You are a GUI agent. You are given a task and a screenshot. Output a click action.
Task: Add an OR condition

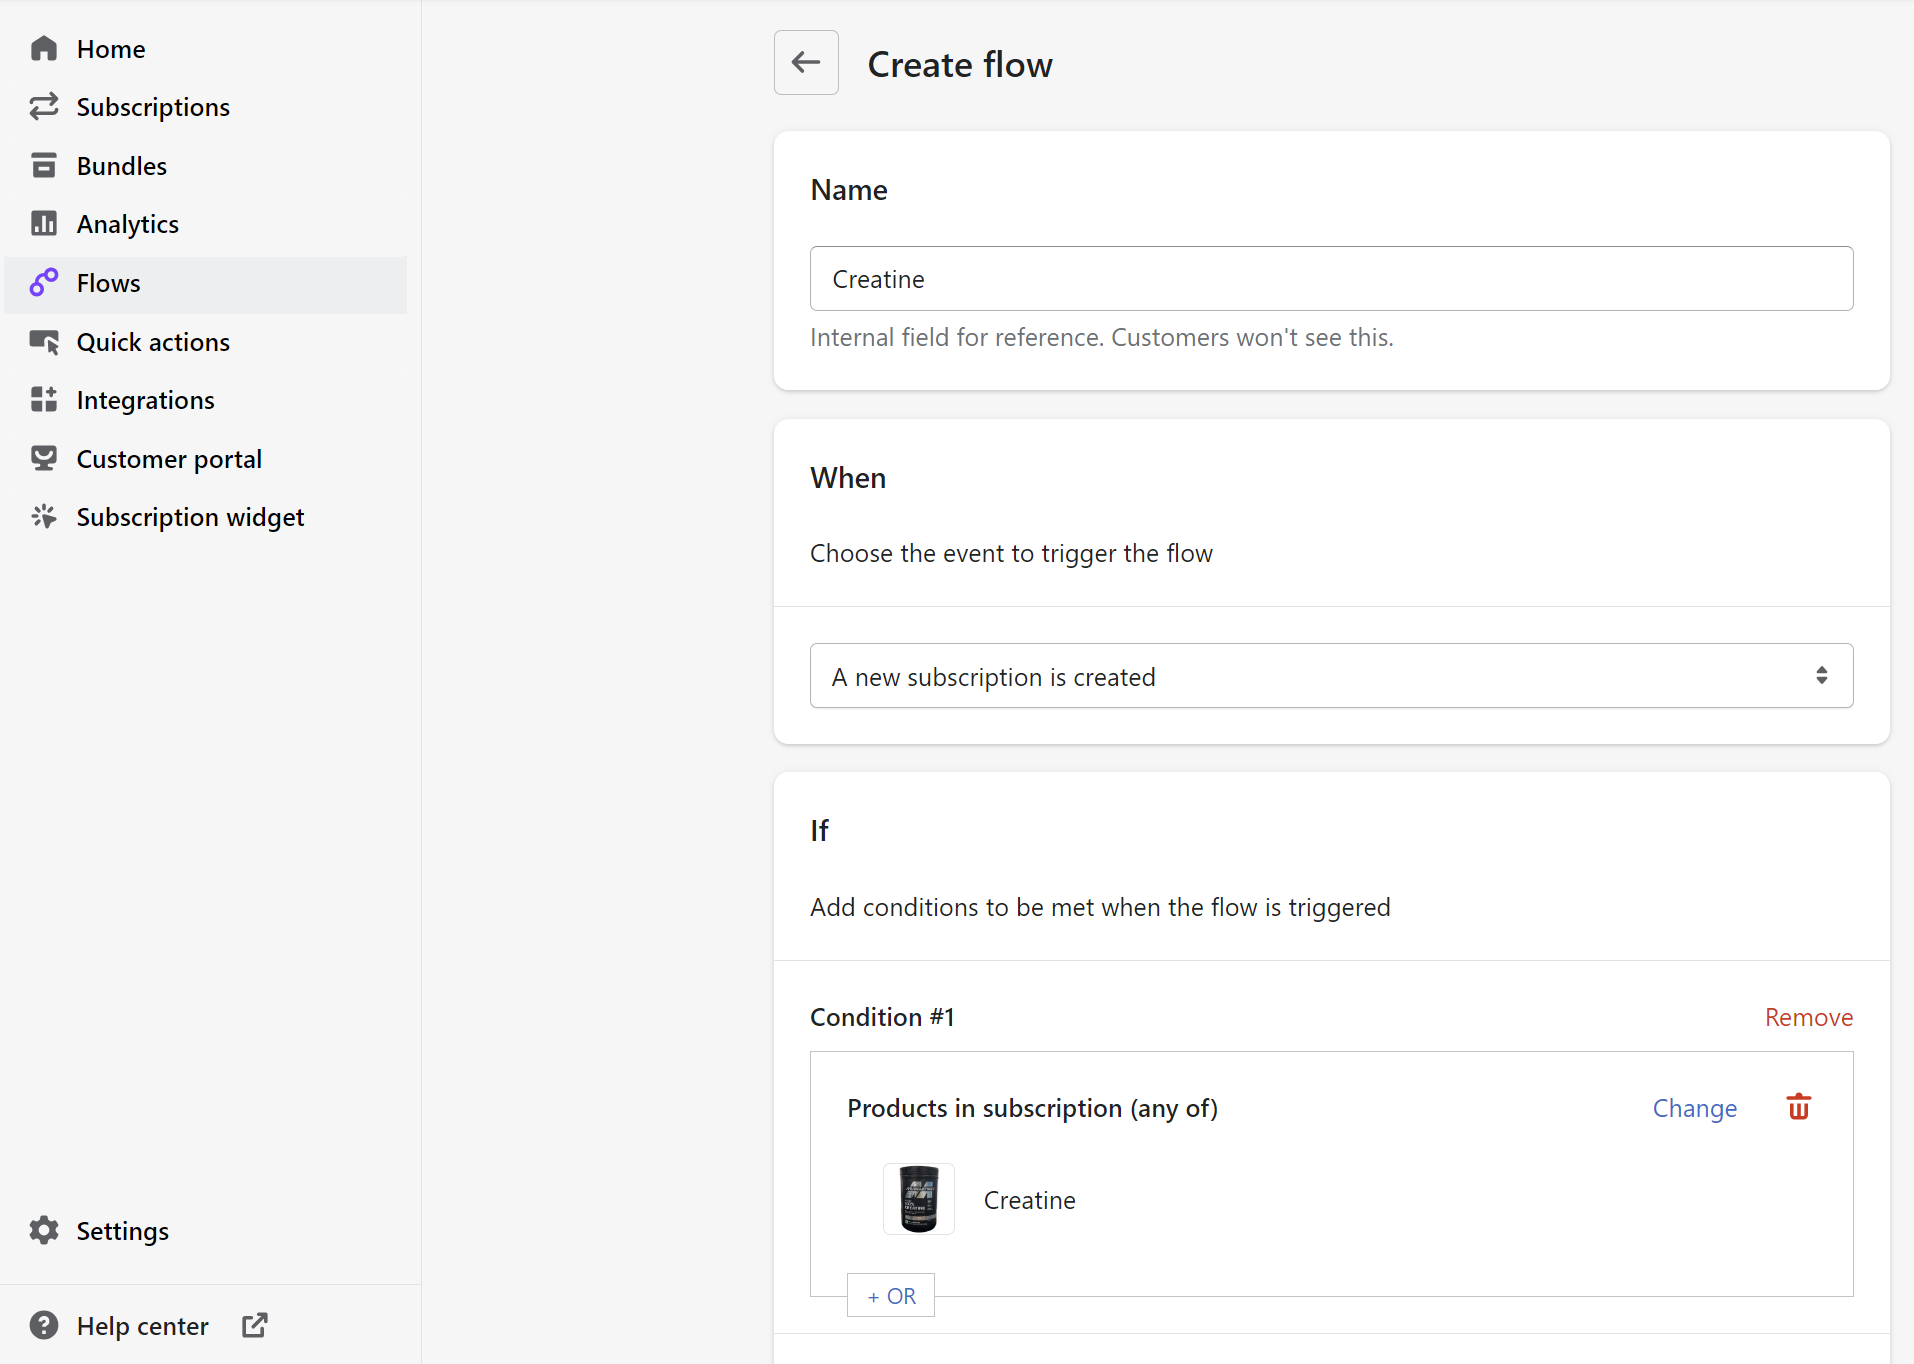coord(891,1296)
